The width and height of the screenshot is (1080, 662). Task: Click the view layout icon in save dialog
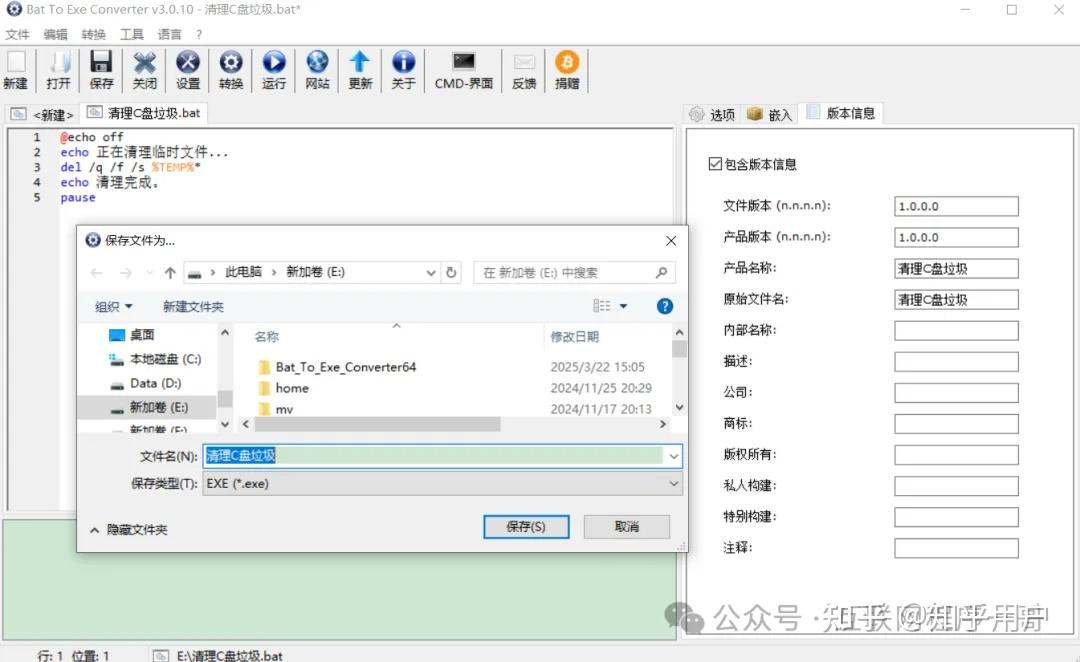click(602, 306)
